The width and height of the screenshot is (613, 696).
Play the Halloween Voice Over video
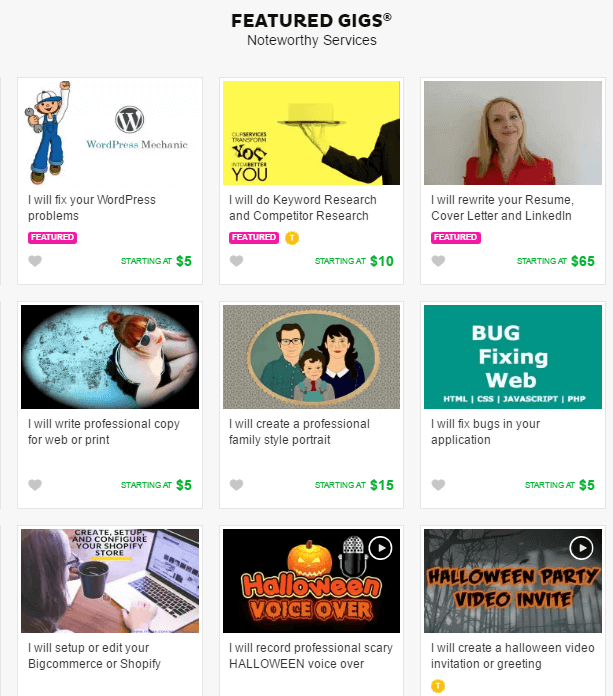(380, 548)
